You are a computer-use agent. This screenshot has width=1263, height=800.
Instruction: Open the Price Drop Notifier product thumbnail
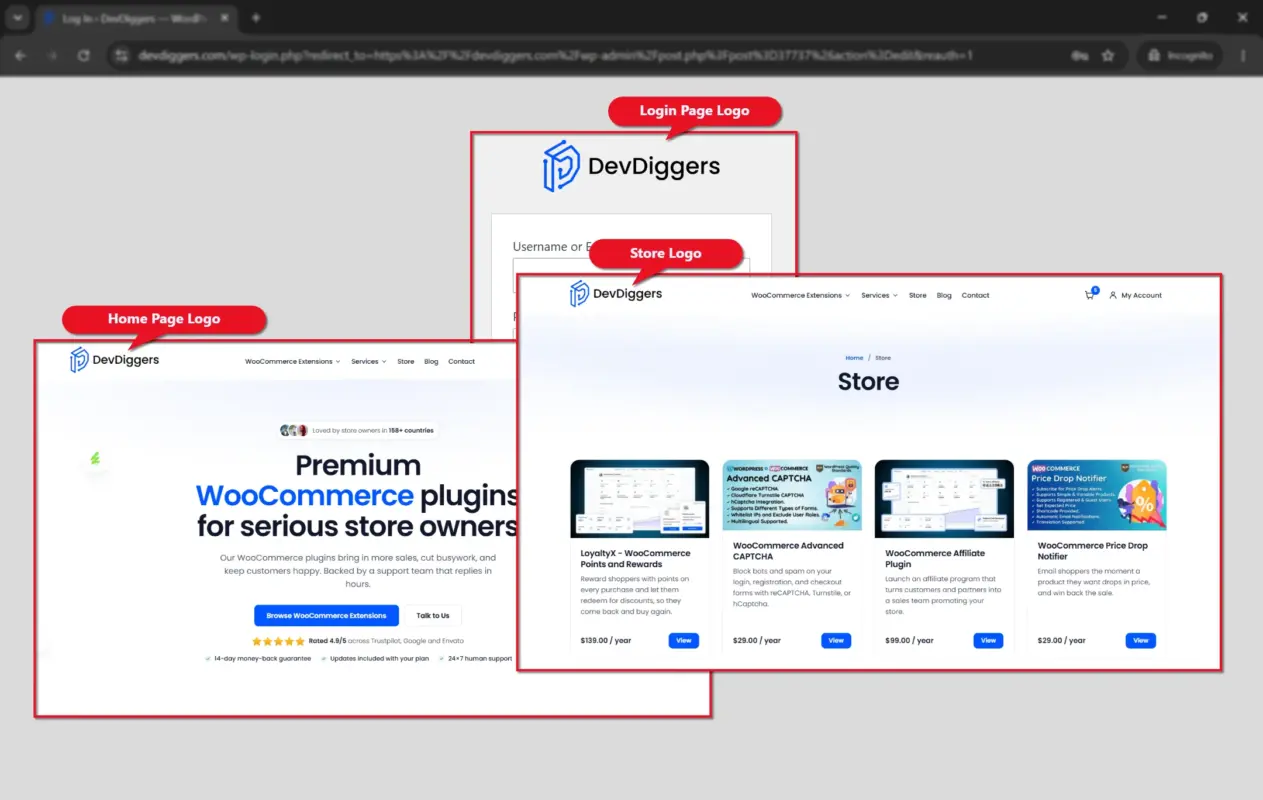pyautogui.click(x=1097, y=495)
